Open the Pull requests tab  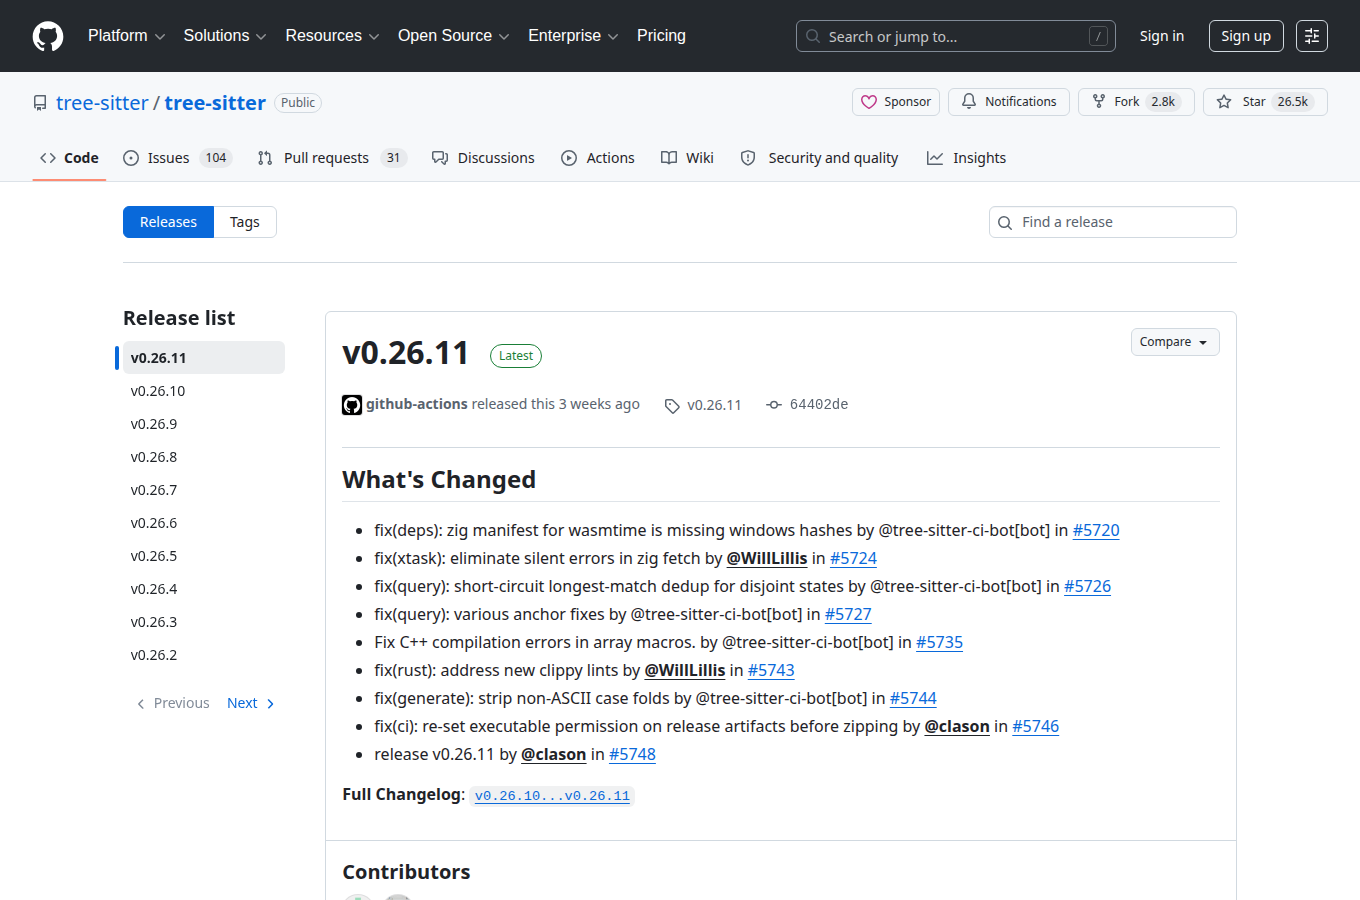click(331, 158)
